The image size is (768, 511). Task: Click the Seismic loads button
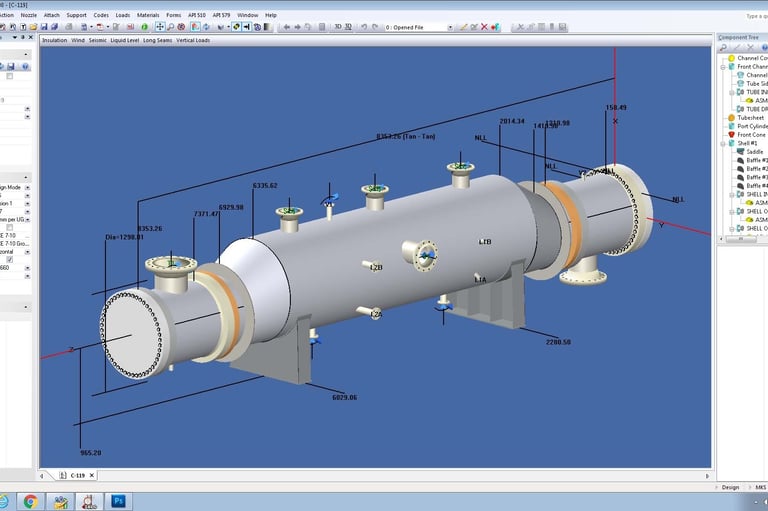pos(97,40)
